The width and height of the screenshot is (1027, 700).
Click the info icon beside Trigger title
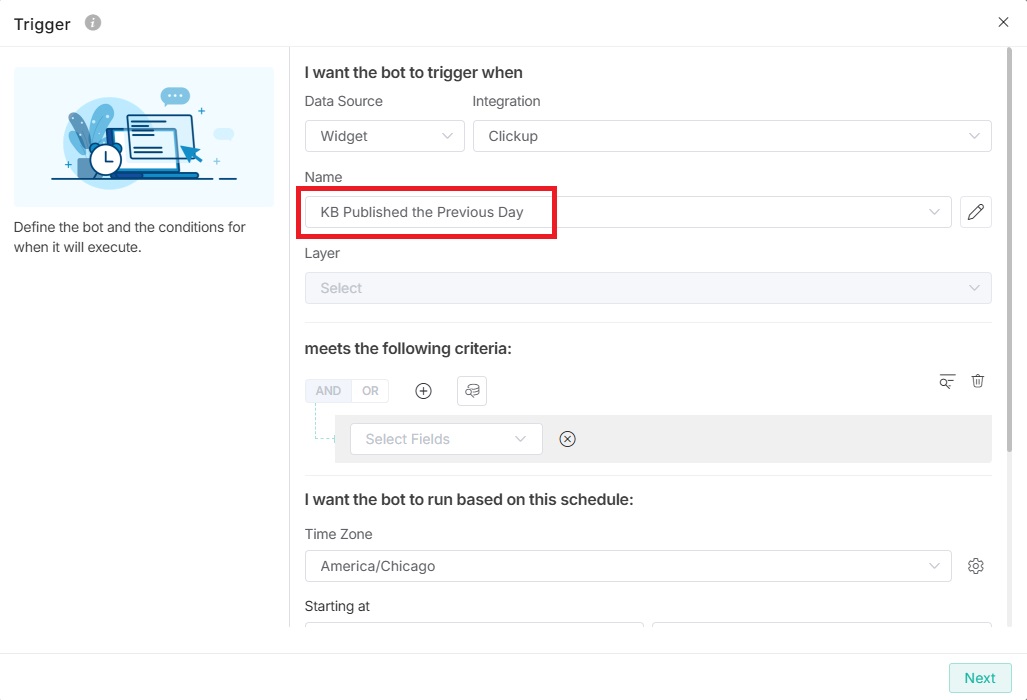[93, 23]
